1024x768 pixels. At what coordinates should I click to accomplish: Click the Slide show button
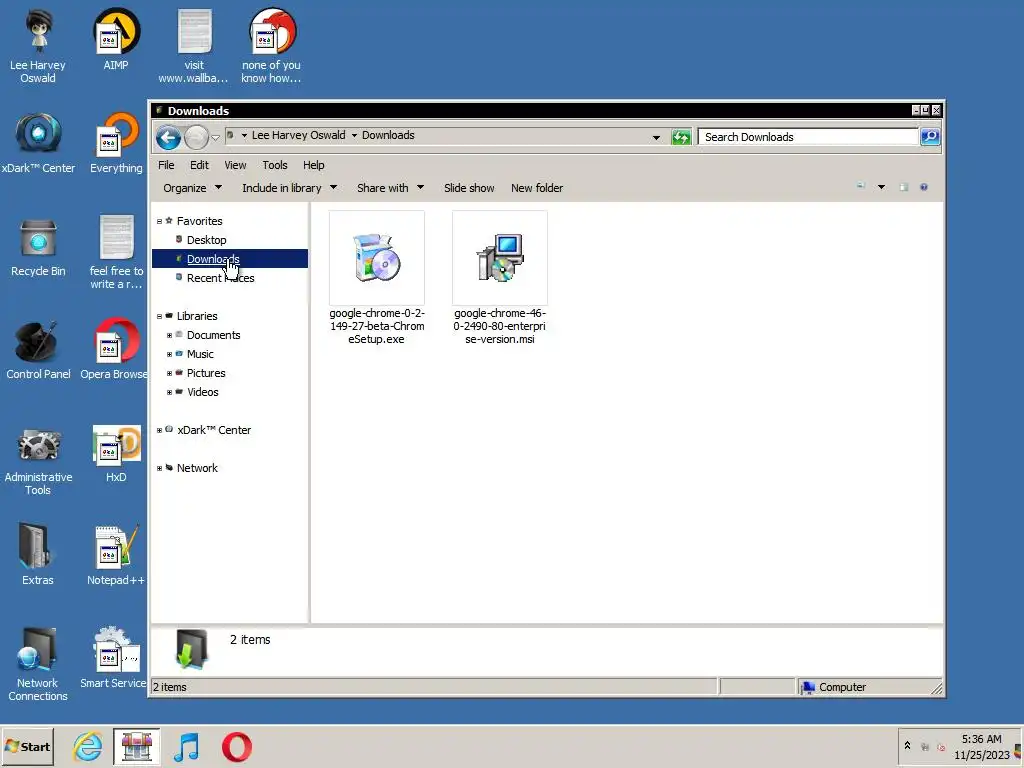tap(469, 188)
